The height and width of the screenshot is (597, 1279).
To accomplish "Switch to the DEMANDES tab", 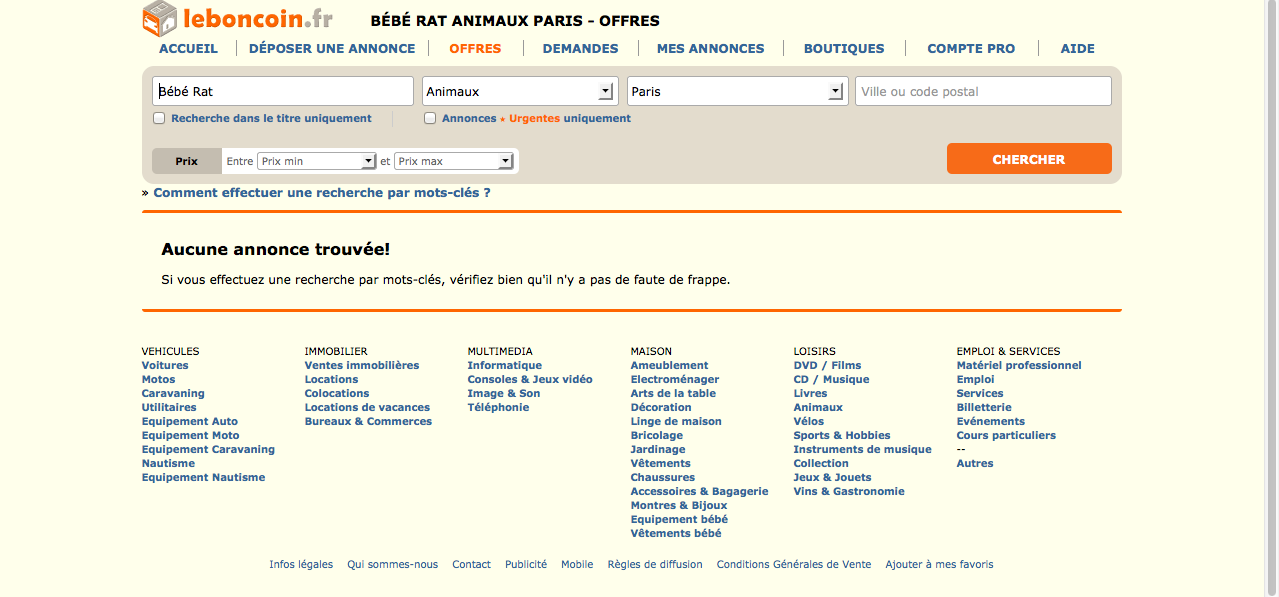I will [580, 48].
